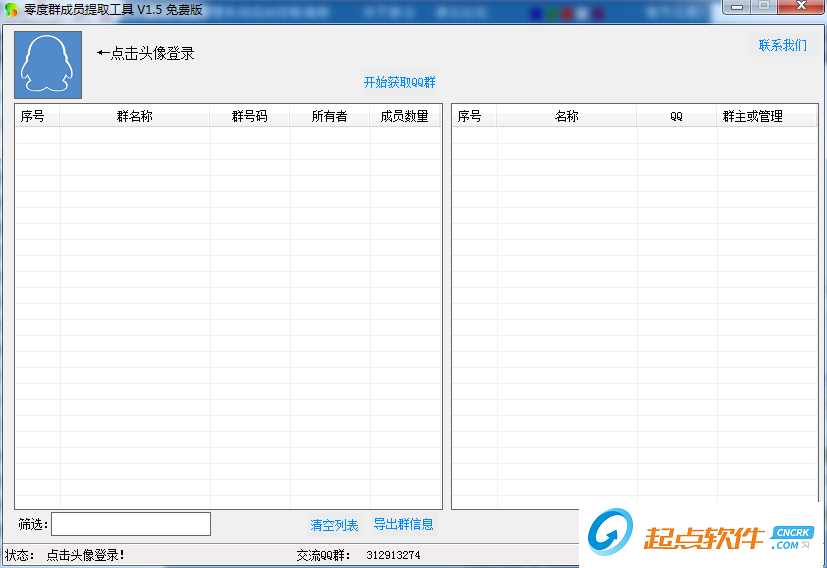
Task: Click the 群号码 column header
Action: (x=249, y=116)
